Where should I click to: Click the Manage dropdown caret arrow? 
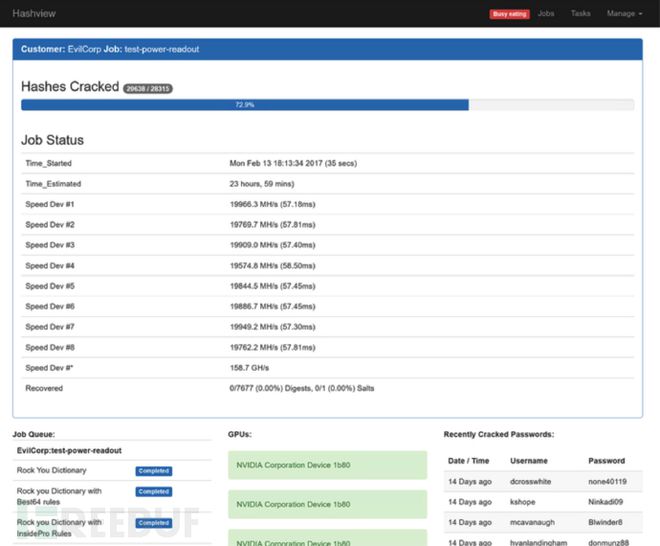click(x=640, y=14)
